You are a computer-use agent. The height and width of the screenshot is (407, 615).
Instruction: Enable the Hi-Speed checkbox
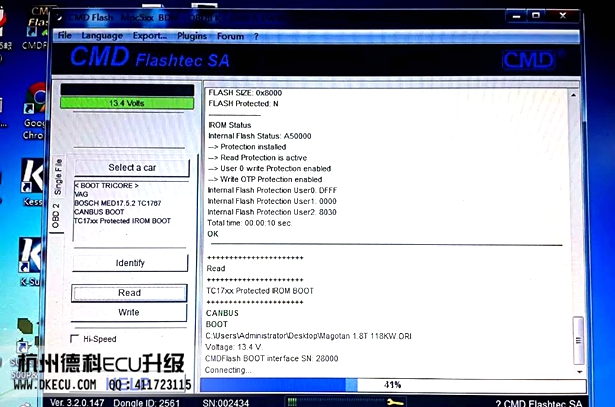(x=74, y=338)
